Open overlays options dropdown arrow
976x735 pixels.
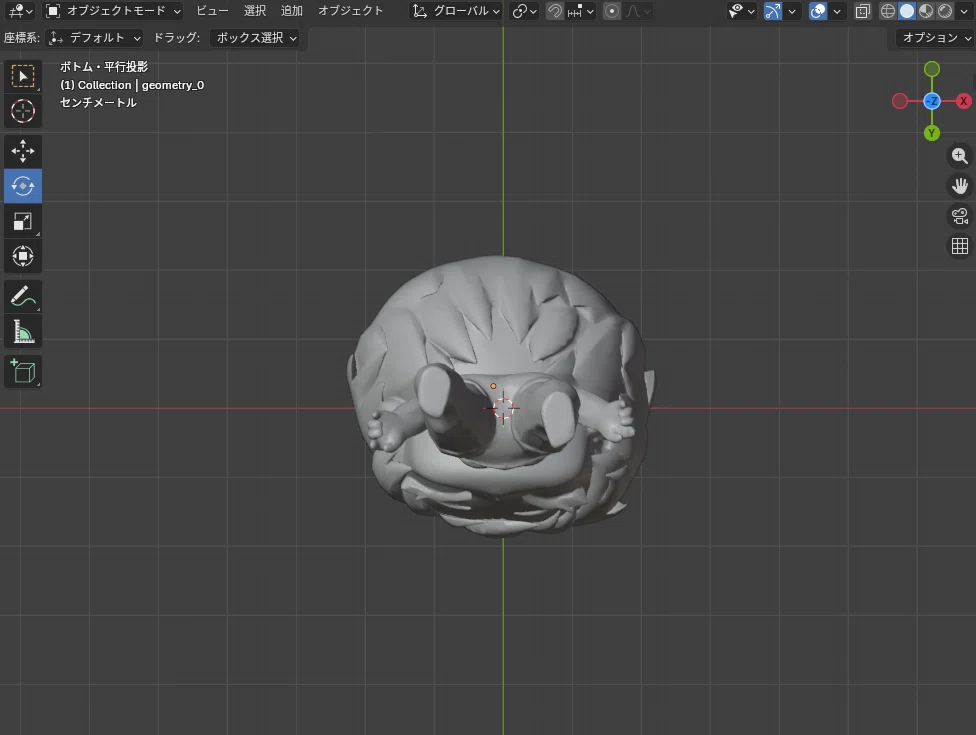[x=837, y=11]
